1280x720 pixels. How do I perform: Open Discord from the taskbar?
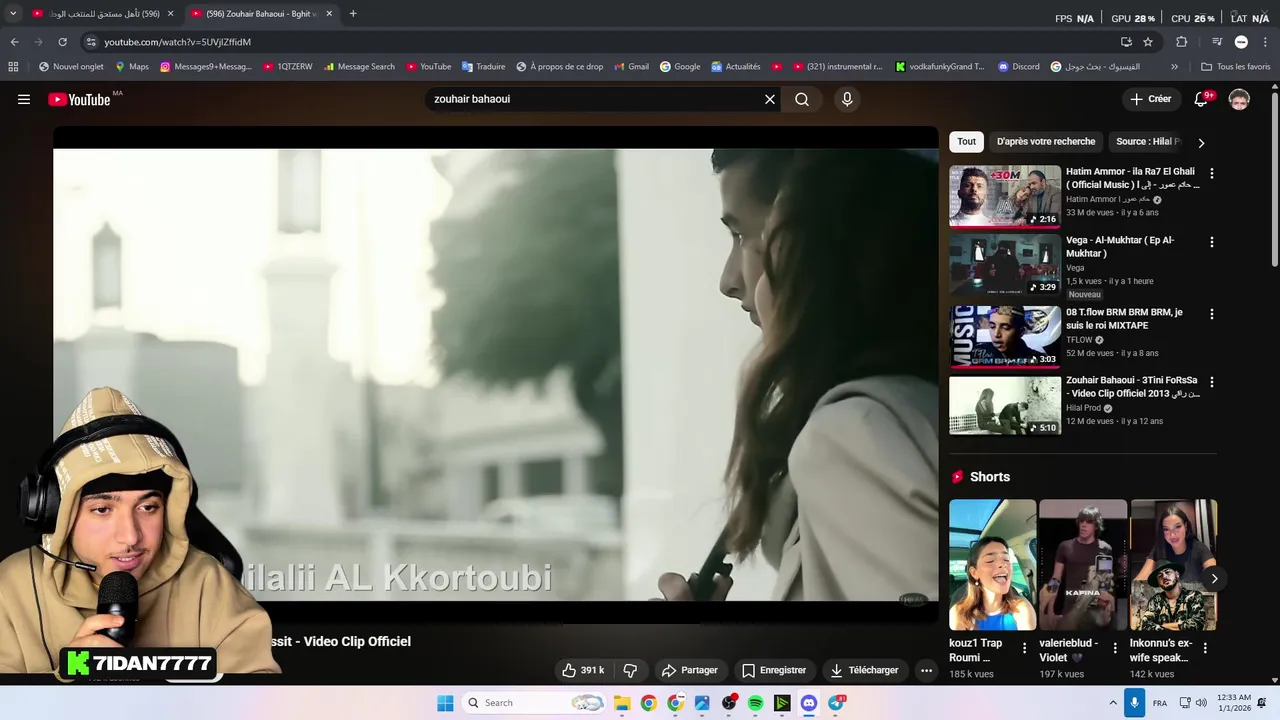coord(809,703)
